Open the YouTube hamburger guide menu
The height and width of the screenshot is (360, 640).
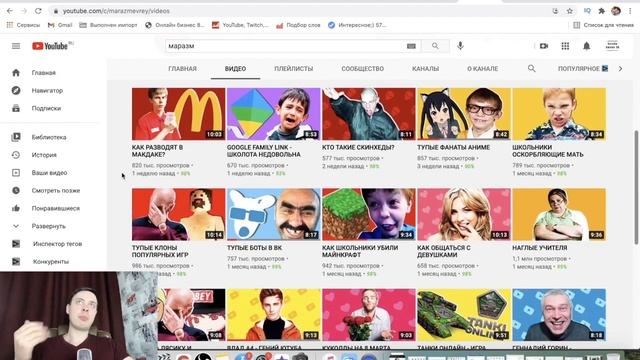point(16,46)
